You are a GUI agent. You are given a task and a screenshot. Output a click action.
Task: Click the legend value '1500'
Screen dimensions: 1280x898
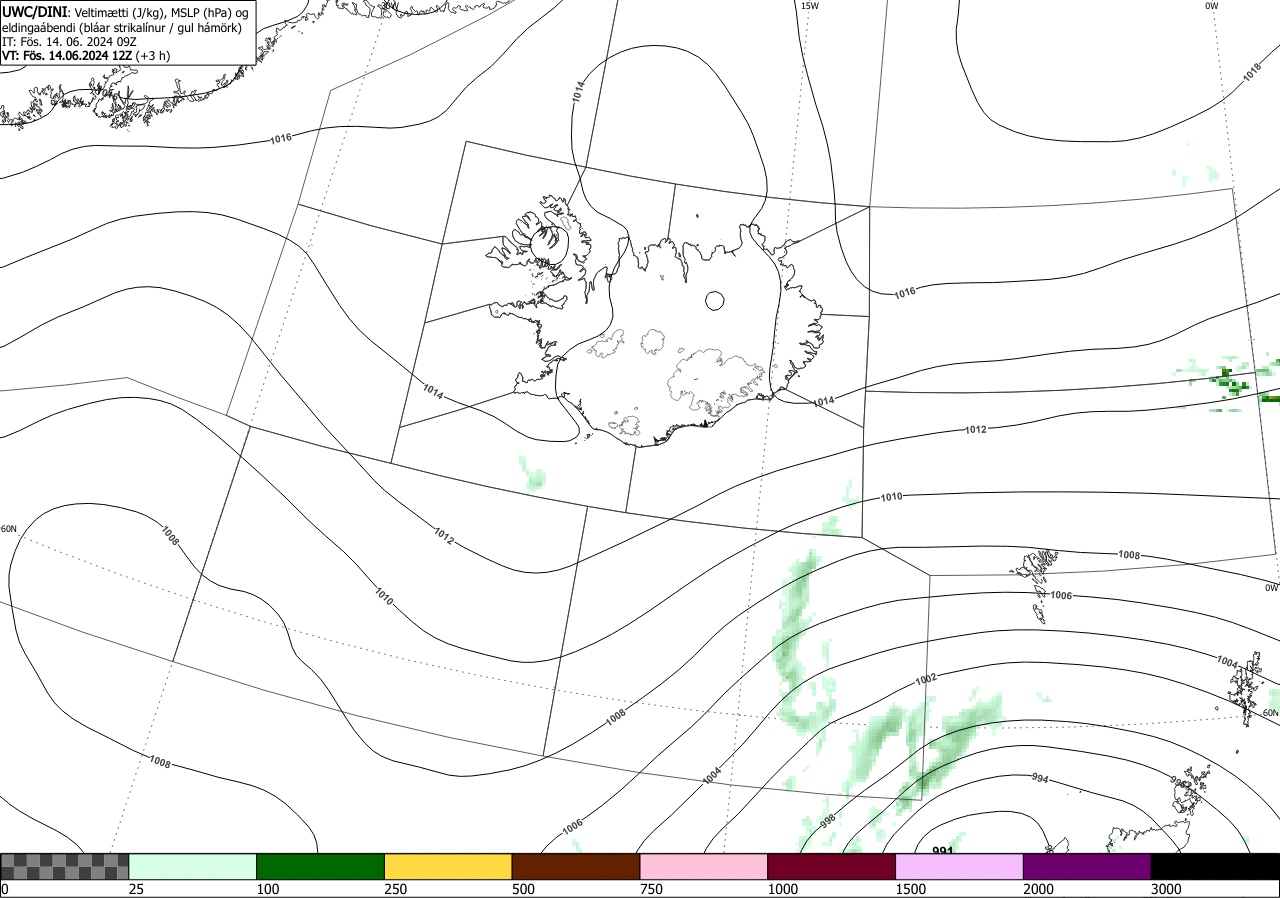(x=911, y=889)
